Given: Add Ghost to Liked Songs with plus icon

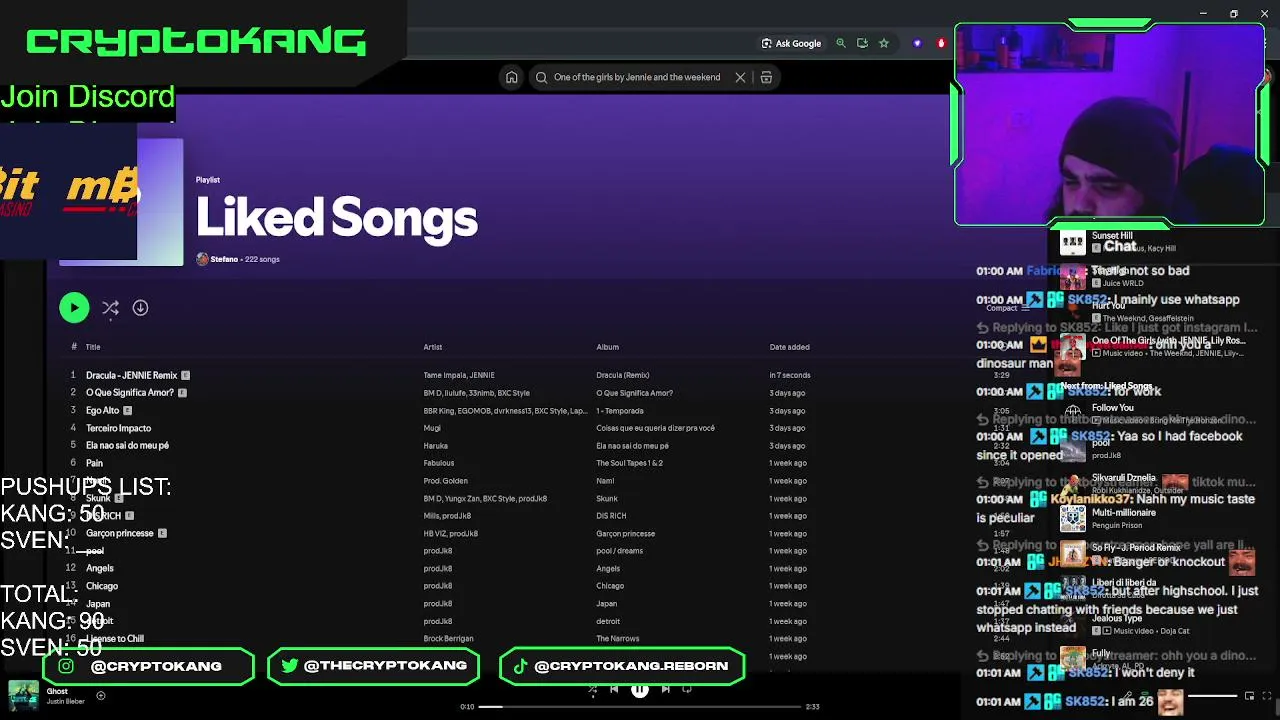Looking at the screenshot, I should [x=100, y=695].
